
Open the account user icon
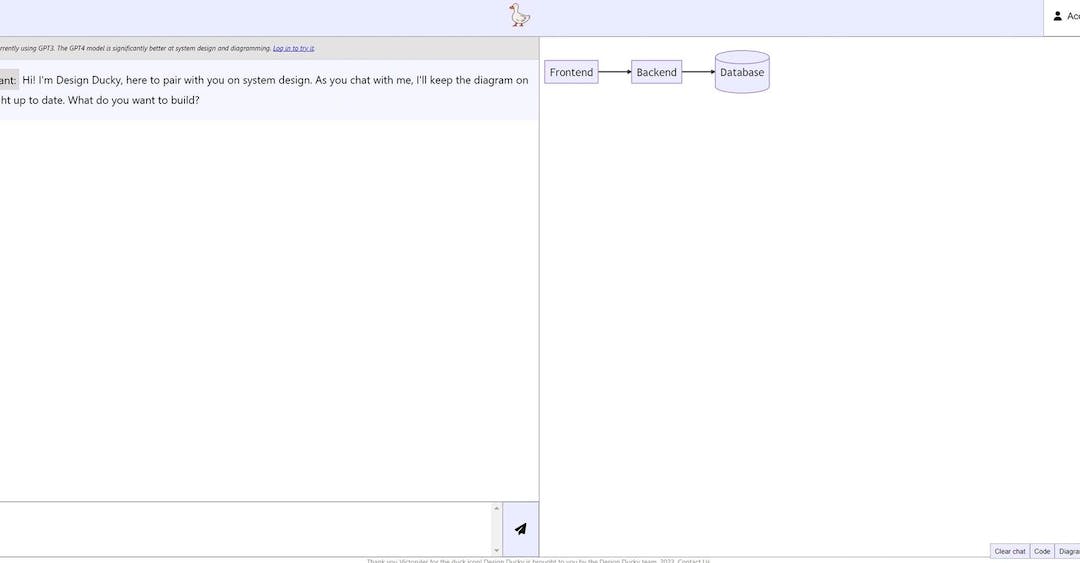1058,16
